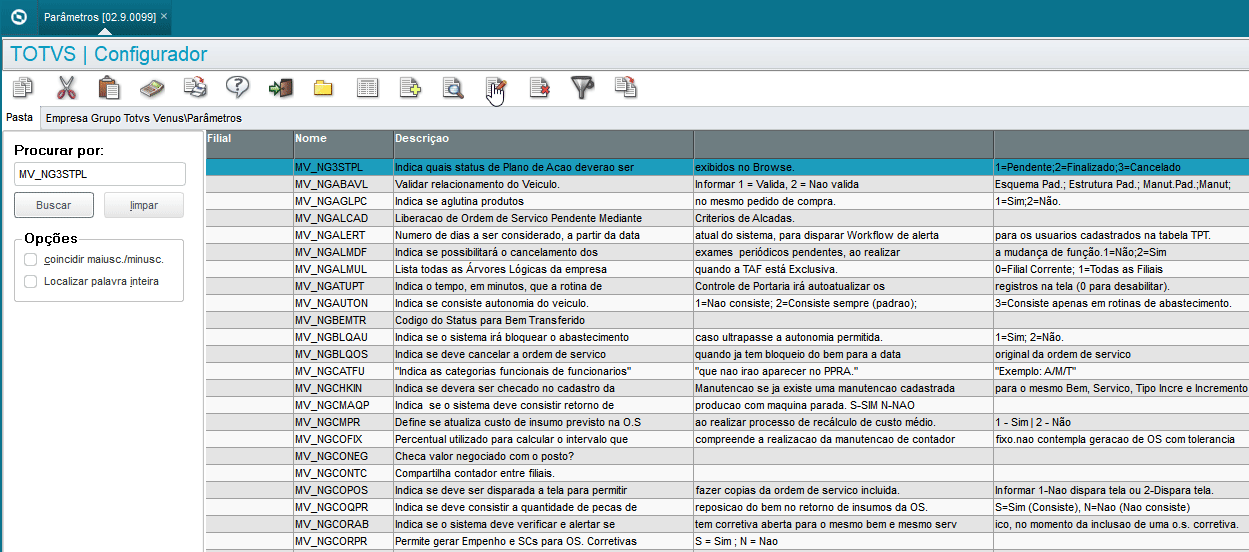Click the Nome column header
This screenshot has width=1249, height=552.
pos(343,143)
